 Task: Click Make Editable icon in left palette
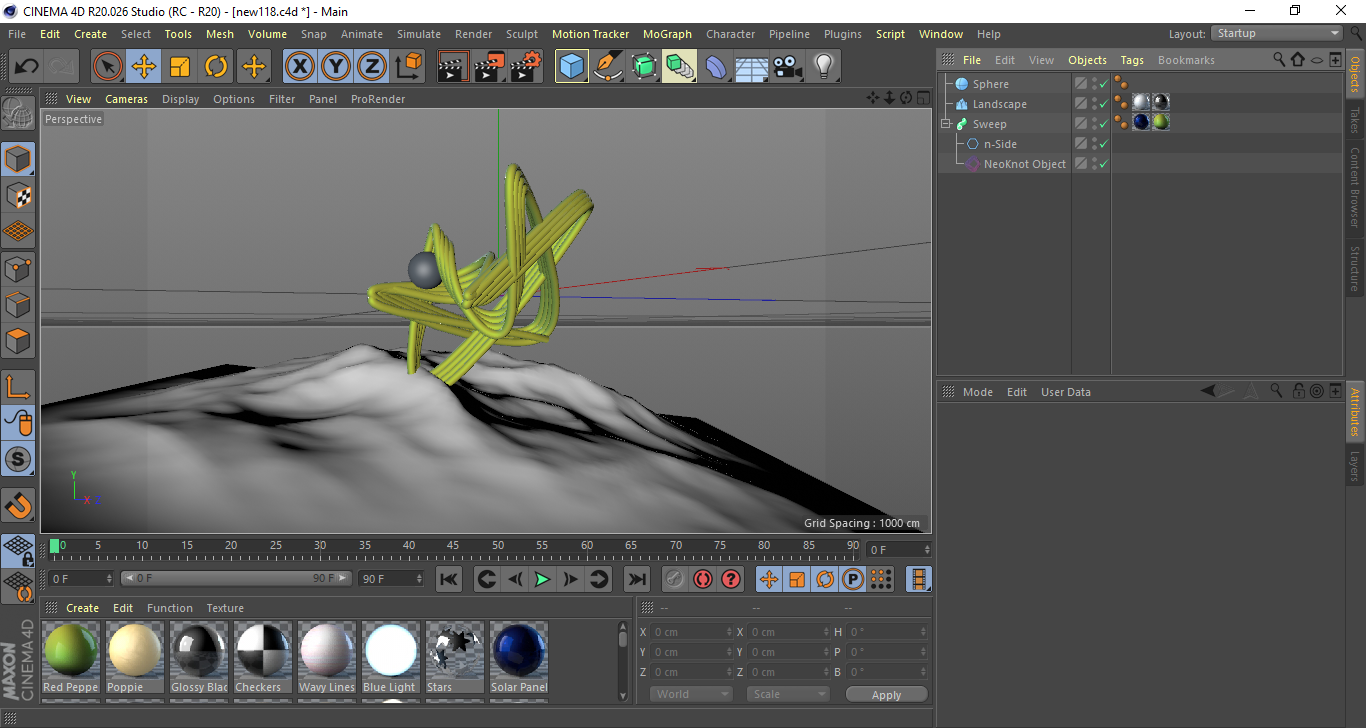(x=18, y=113)
